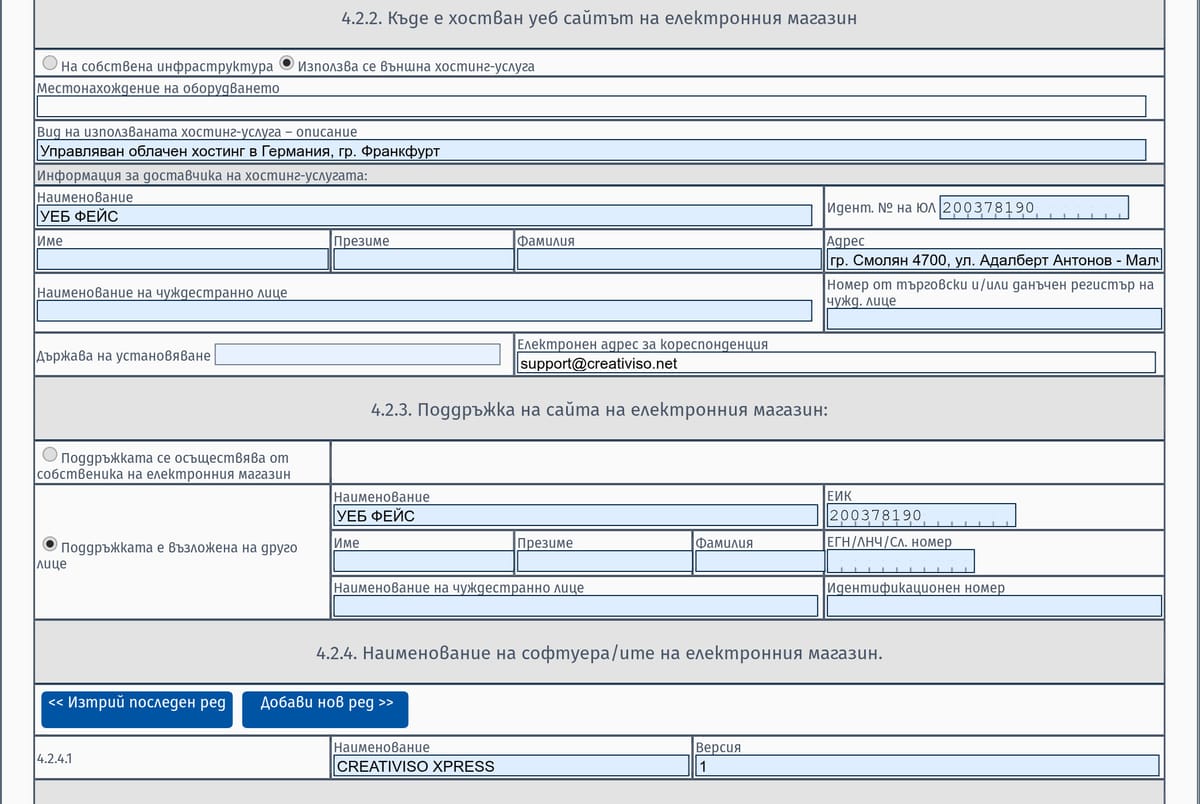Focus hosting provider 'Фамилия' field
The width and height of the screenshot is (1200, 804).
tap(668, 259)
